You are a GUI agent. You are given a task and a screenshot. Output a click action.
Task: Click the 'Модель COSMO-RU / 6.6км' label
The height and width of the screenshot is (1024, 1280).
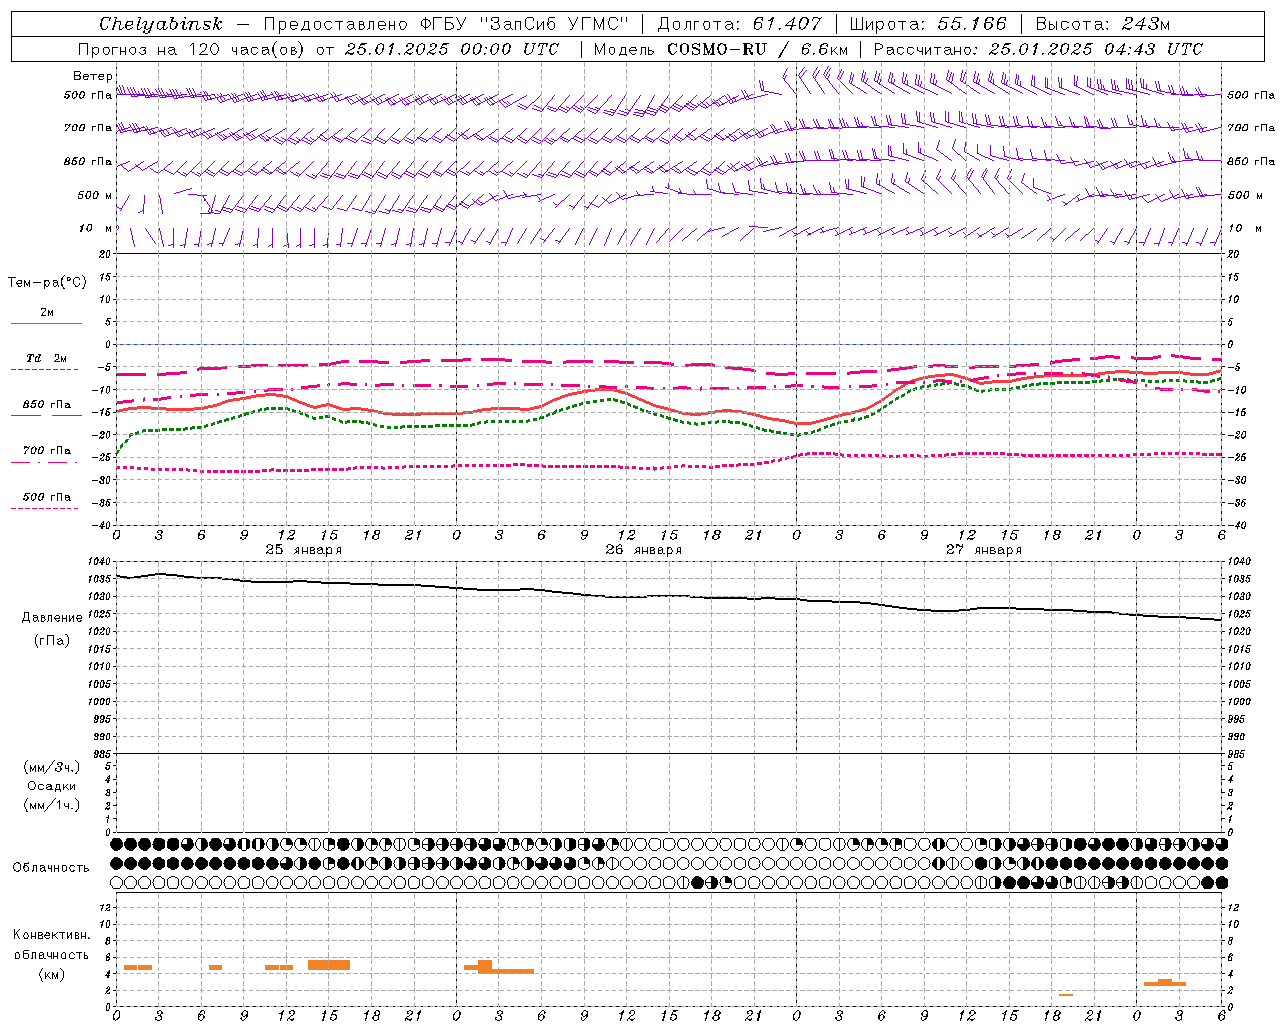tap(720, 49)
